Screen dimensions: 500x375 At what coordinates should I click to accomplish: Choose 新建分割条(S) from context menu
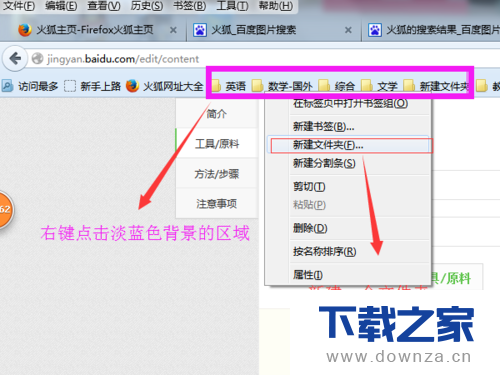coord(348,163)
